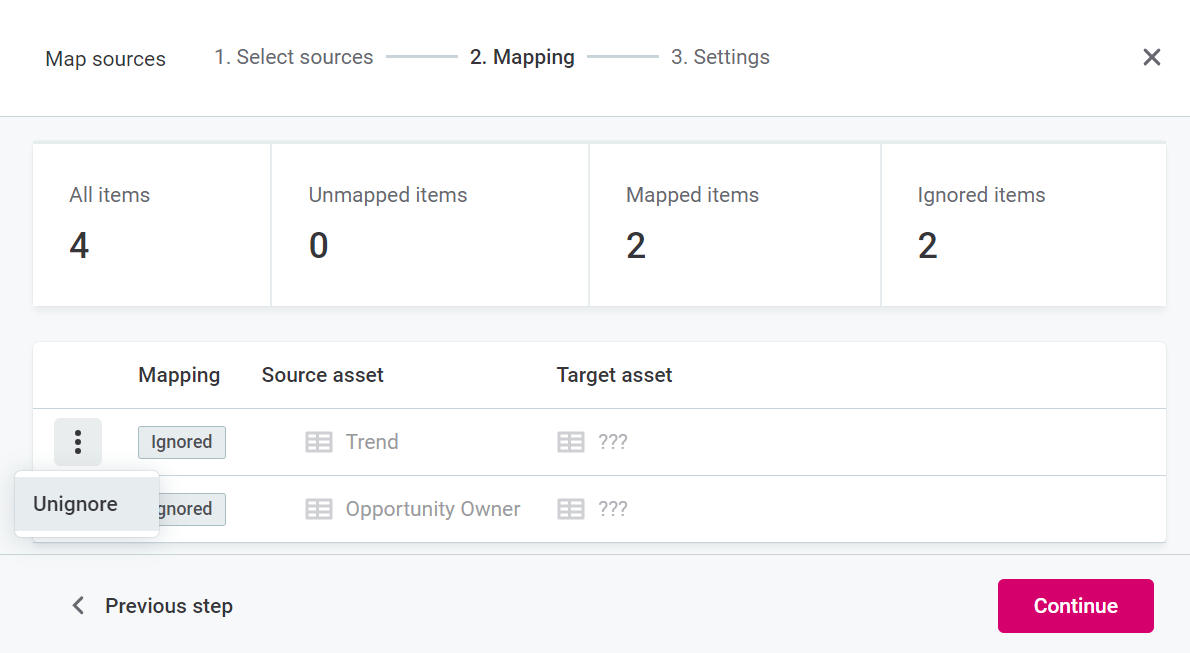Screen dimensions: 1190x653
Task: Go back via Previous step
Action: pyautogui.click(x=168, y=606)
